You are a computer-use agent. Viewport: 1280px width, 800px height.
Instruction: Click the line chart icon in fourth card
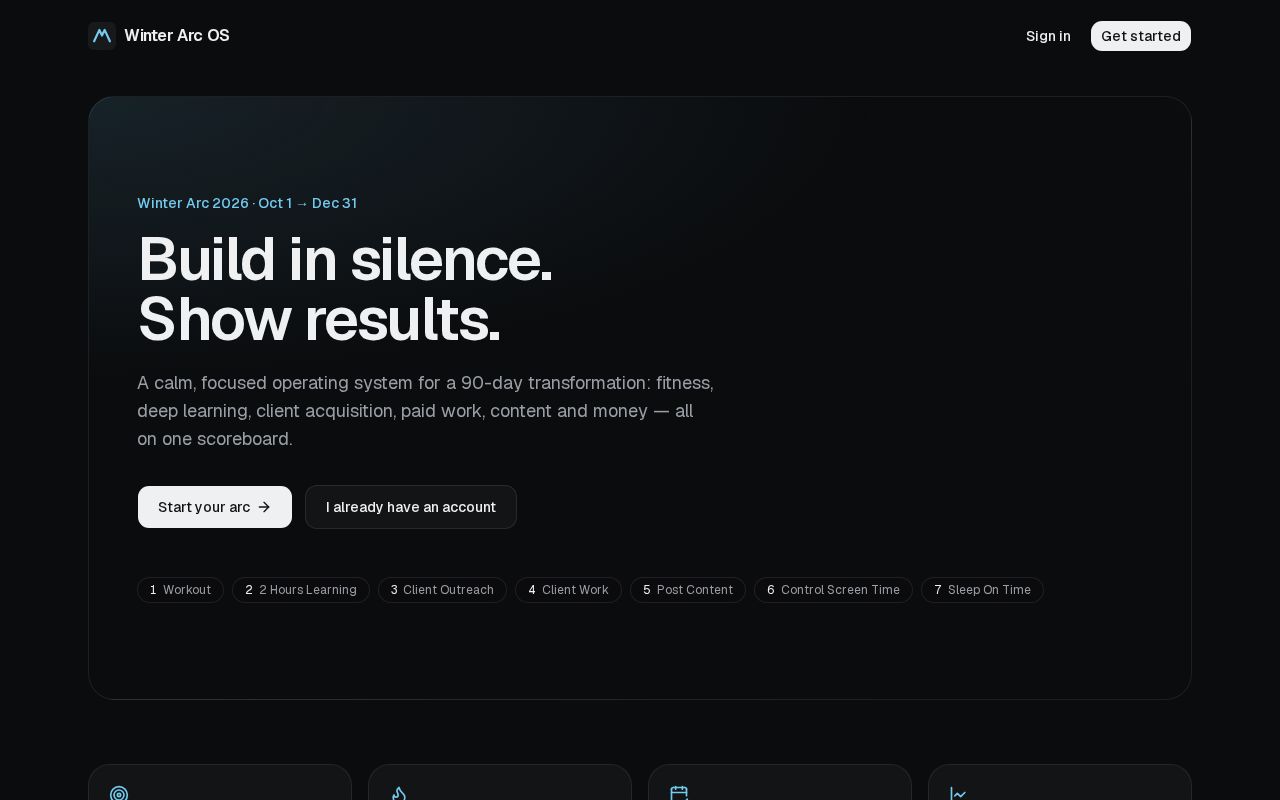959,794
